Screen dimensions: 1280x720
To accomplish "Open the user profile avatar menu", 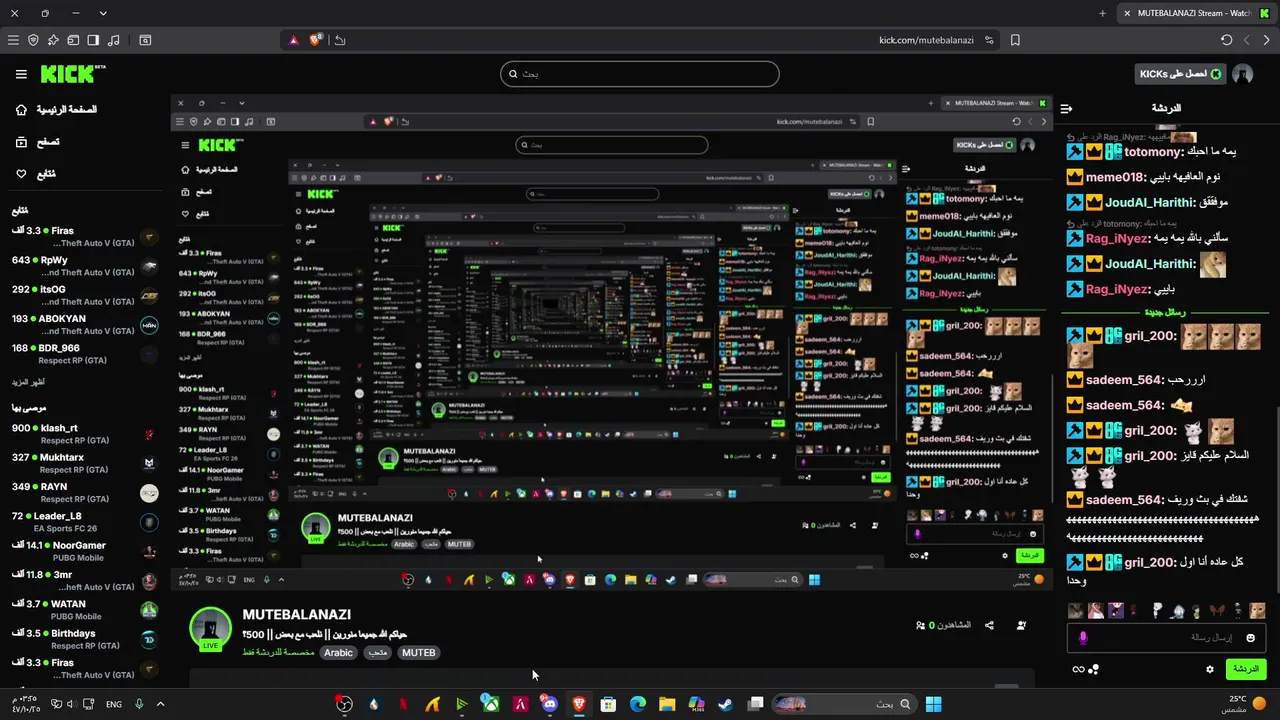I will pos(1243,74).
